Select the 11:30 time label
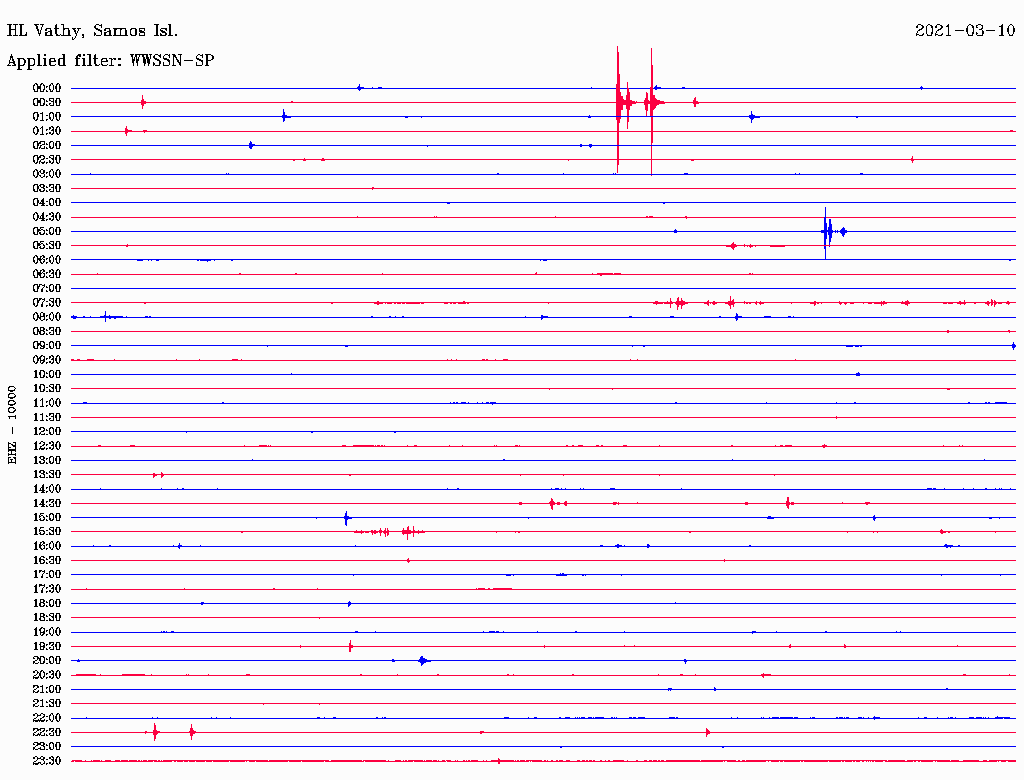1024x780 pixels. pos(47,417)
